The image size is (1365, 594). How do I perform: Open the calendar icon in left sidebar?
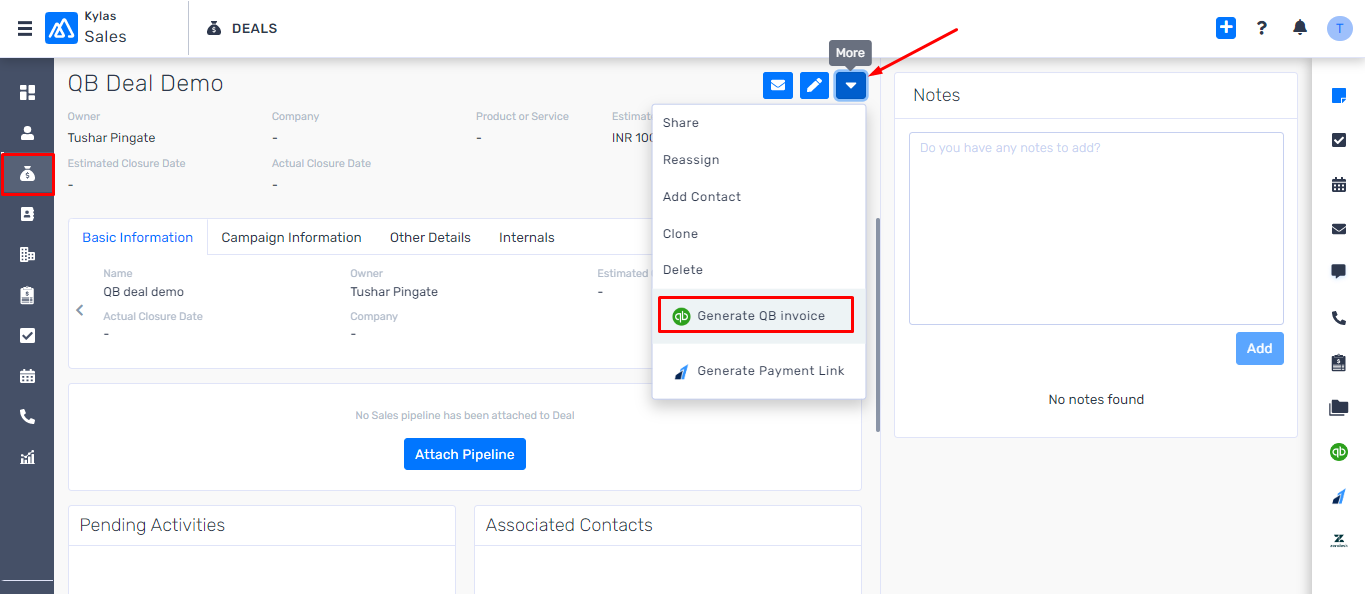(27, 376)
